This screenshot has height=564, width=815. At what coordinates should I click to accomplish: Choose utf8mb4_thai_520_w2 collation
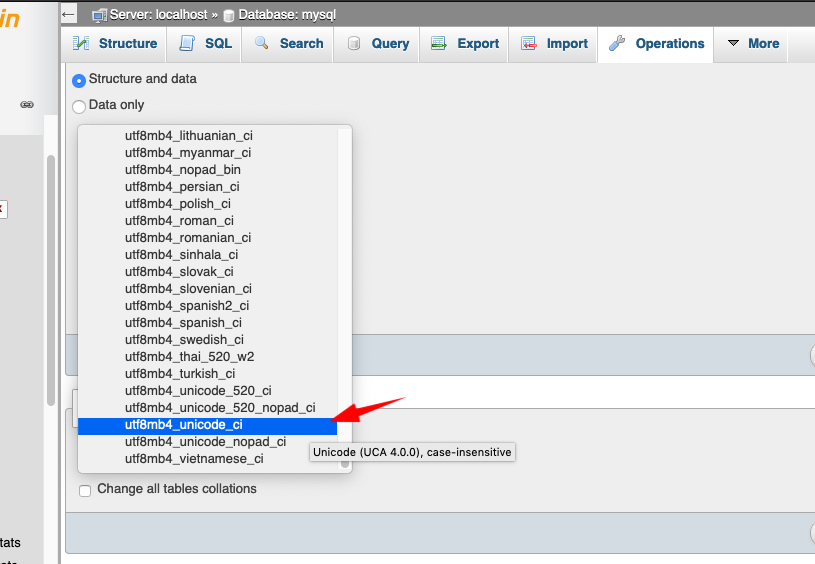pos(207,357)
